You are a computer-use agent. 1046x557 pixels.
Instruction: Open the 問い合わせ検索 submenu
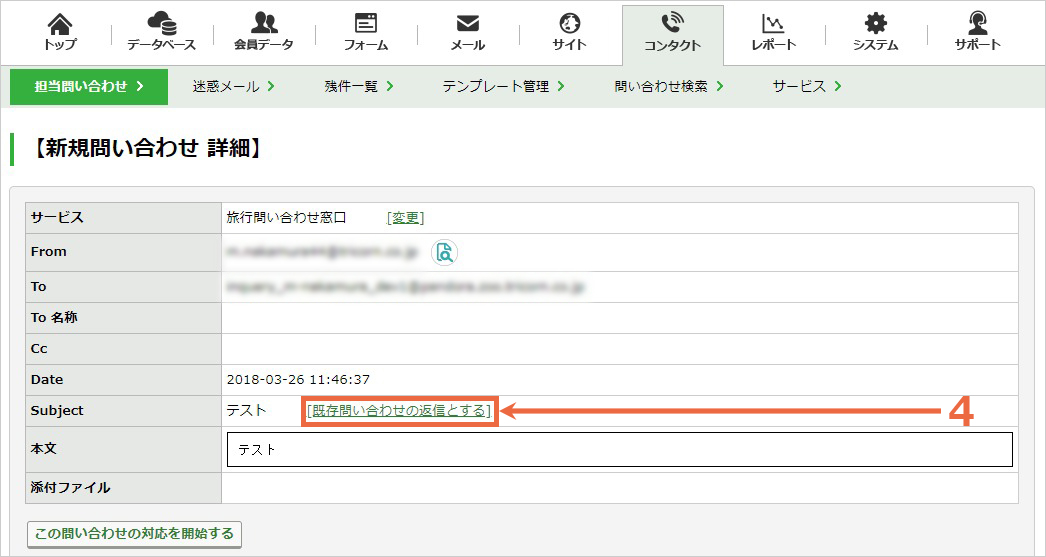(x=669, y=87)
